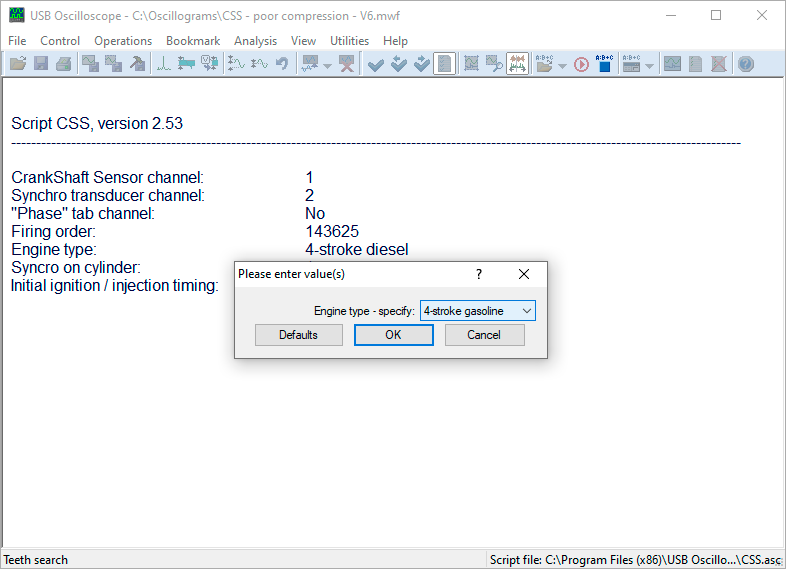Click the save floppy disk icon
The width and height of the screenshot is (786, 569).
click(x=41, y=64)
